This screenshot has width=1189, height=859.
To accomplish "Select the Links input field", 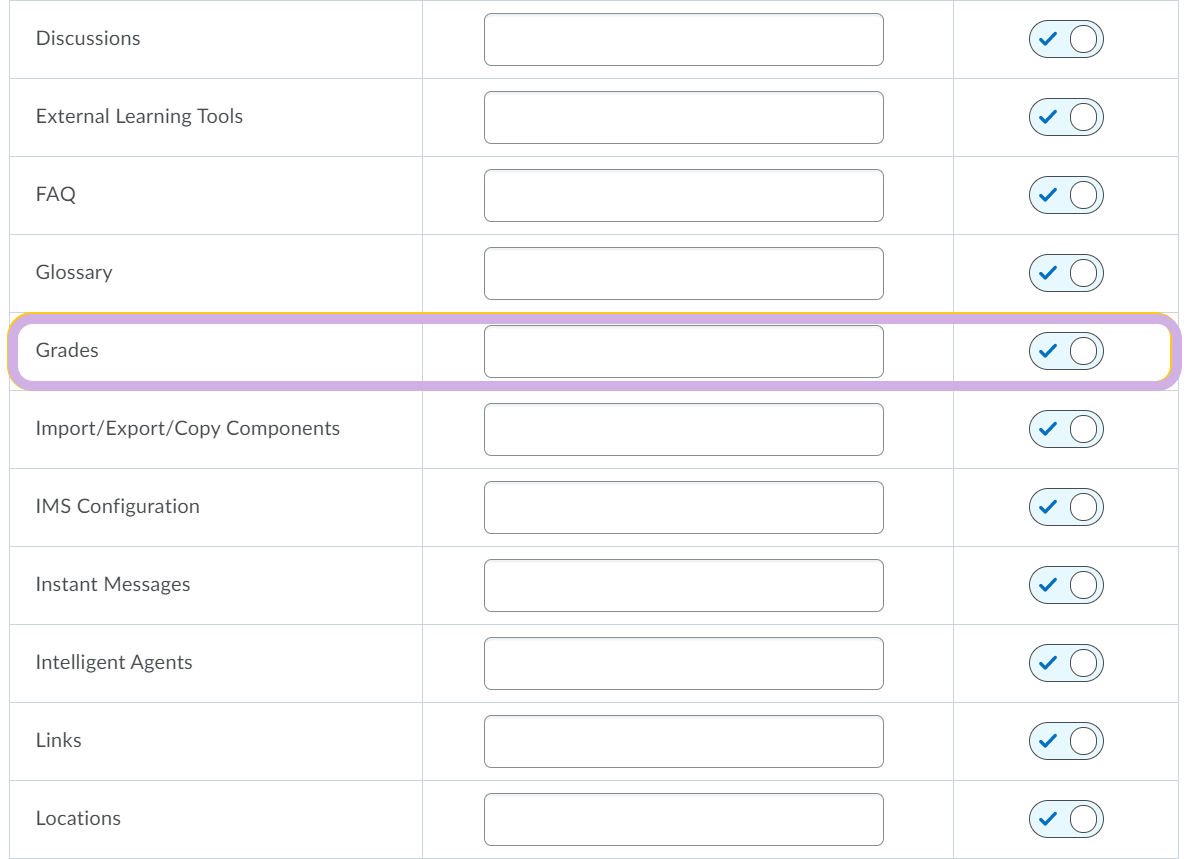I will (x=683, y=741).
